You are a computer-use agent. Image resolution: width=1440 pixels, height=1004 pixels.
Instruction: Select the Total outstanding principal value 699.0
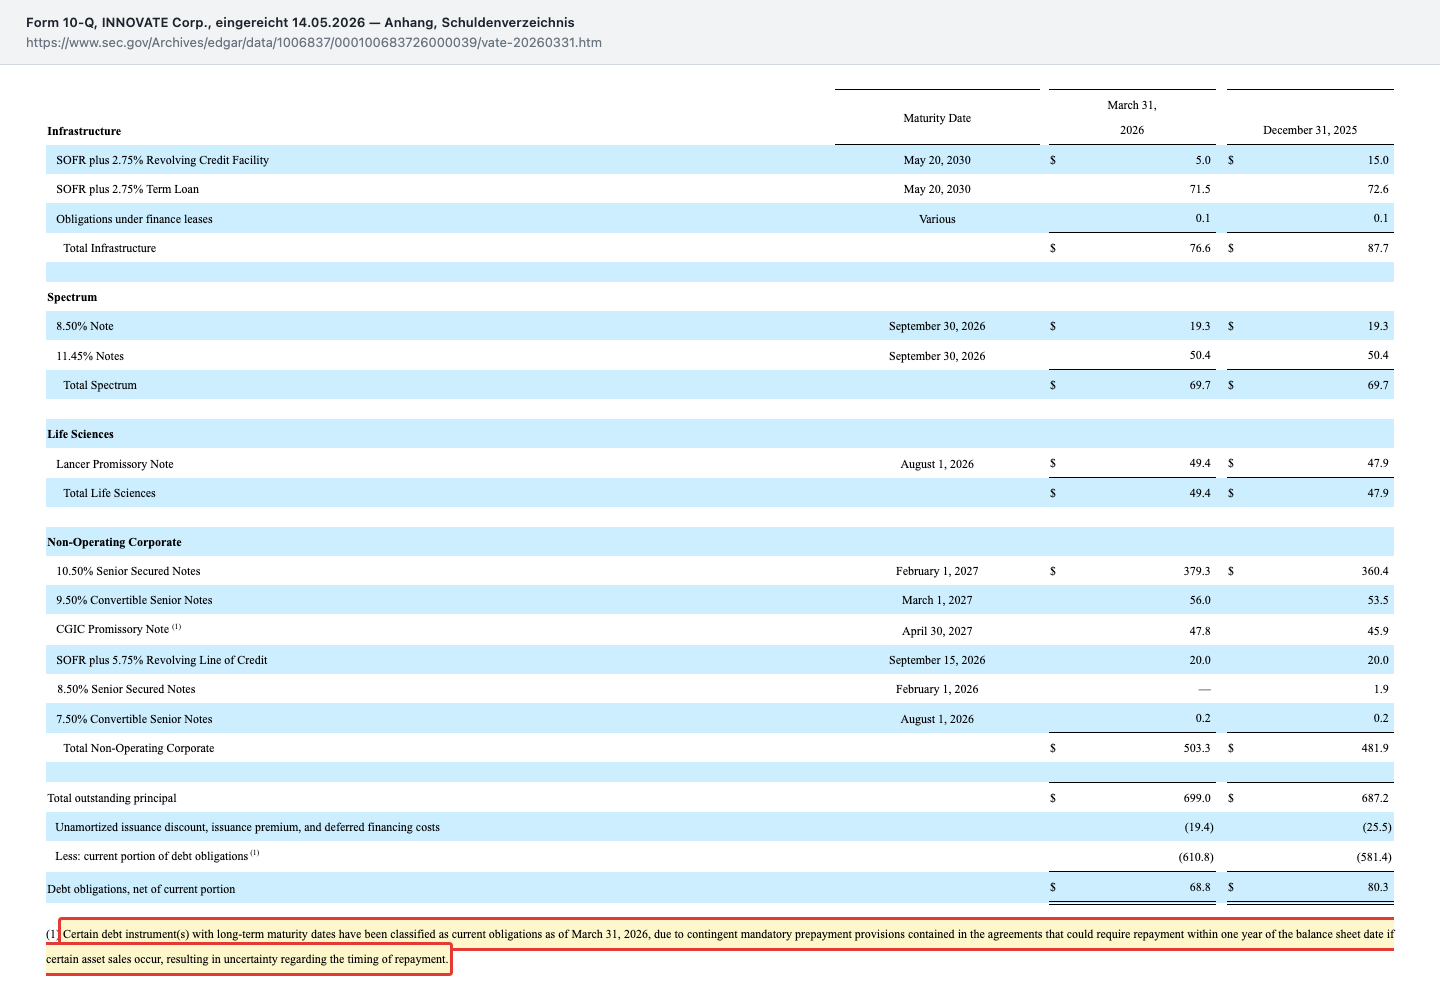1197,798
